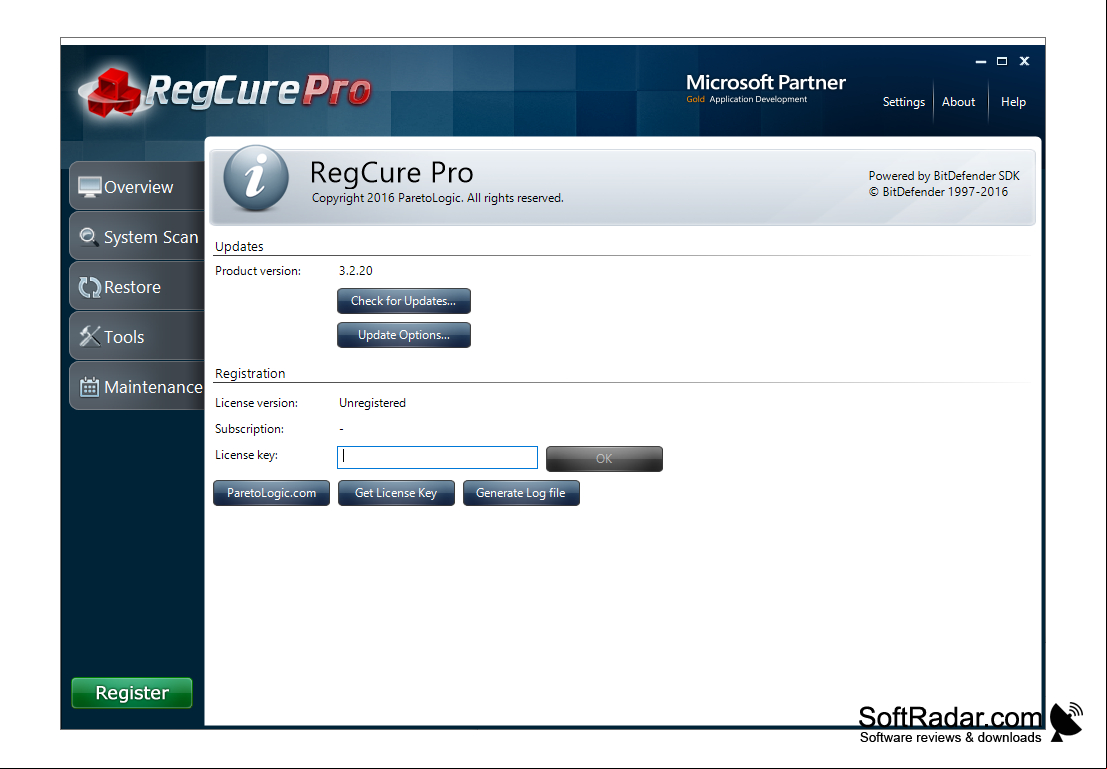Click the Subscription label
The height and width of the screenshot is (769, 1107).
tap(249, 429)
